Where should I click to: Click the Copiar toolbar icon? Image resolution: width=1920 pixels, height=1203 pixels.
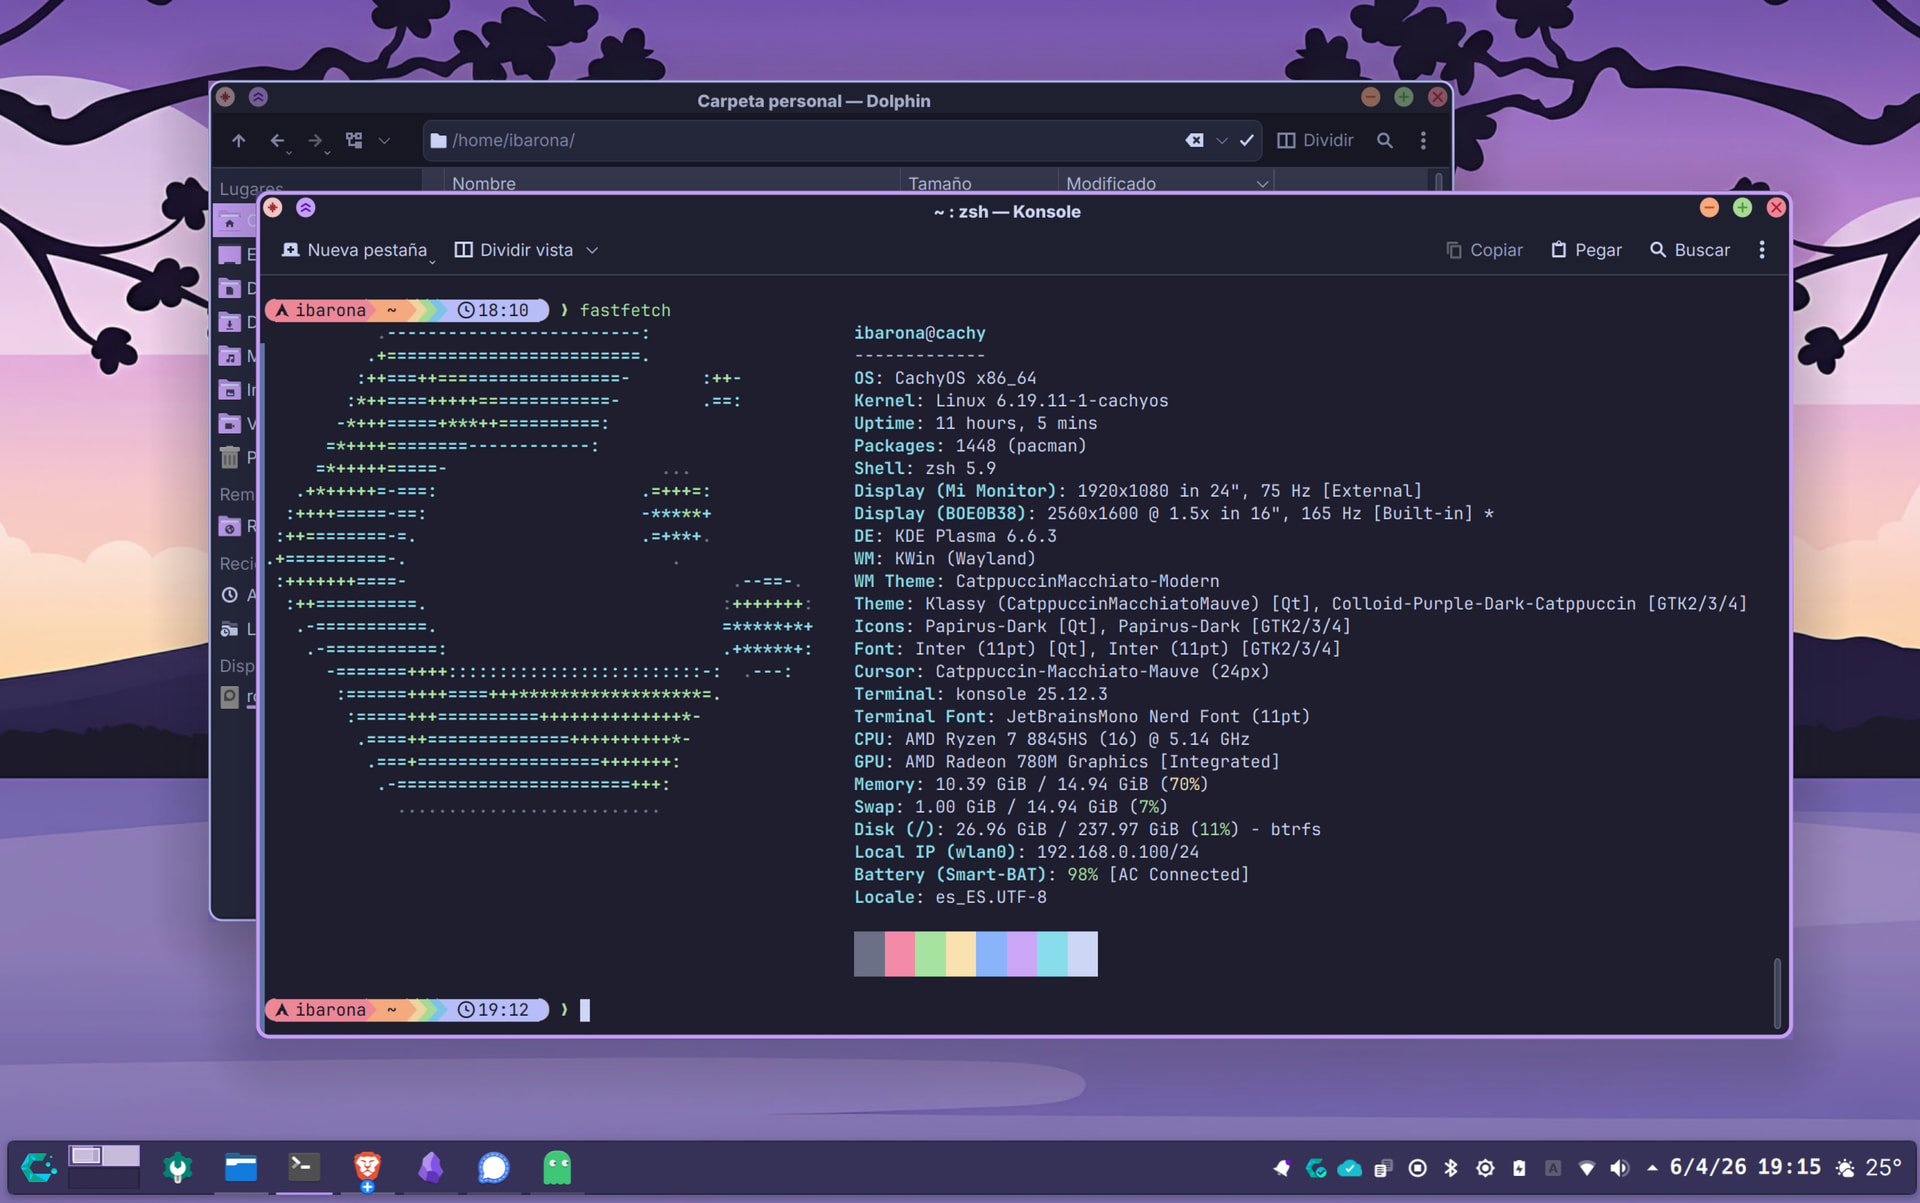pyautogui.click(x=1454, y=250)
